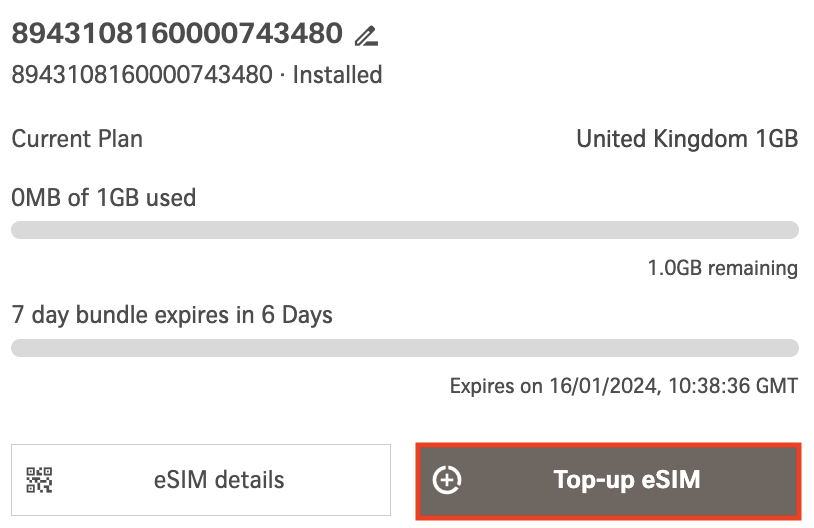
Task: Click the QR code icon
Action: click(x=39, y=480)
